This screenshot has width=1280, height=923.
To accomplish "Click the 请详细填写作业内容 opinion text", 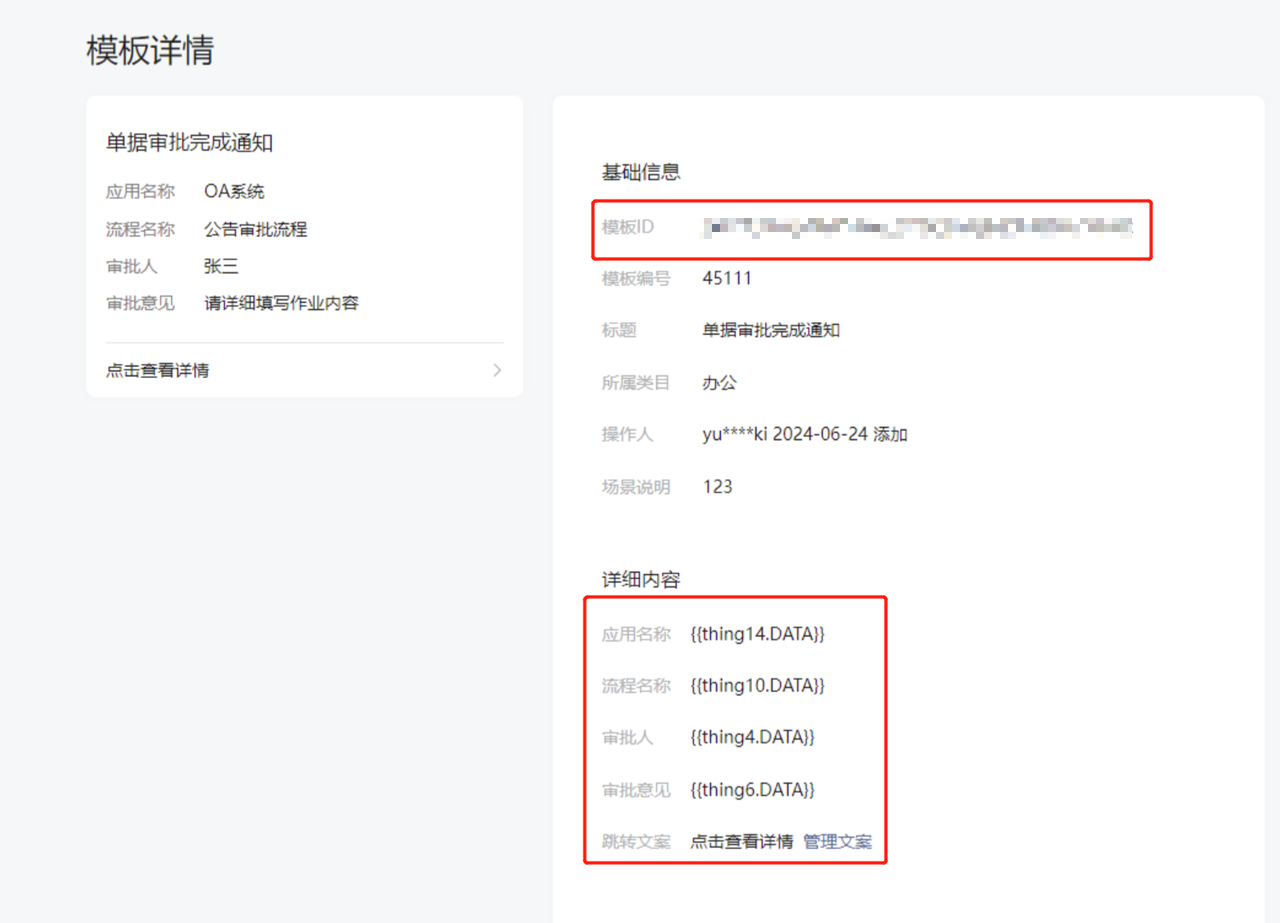I will tap(281, 303).
